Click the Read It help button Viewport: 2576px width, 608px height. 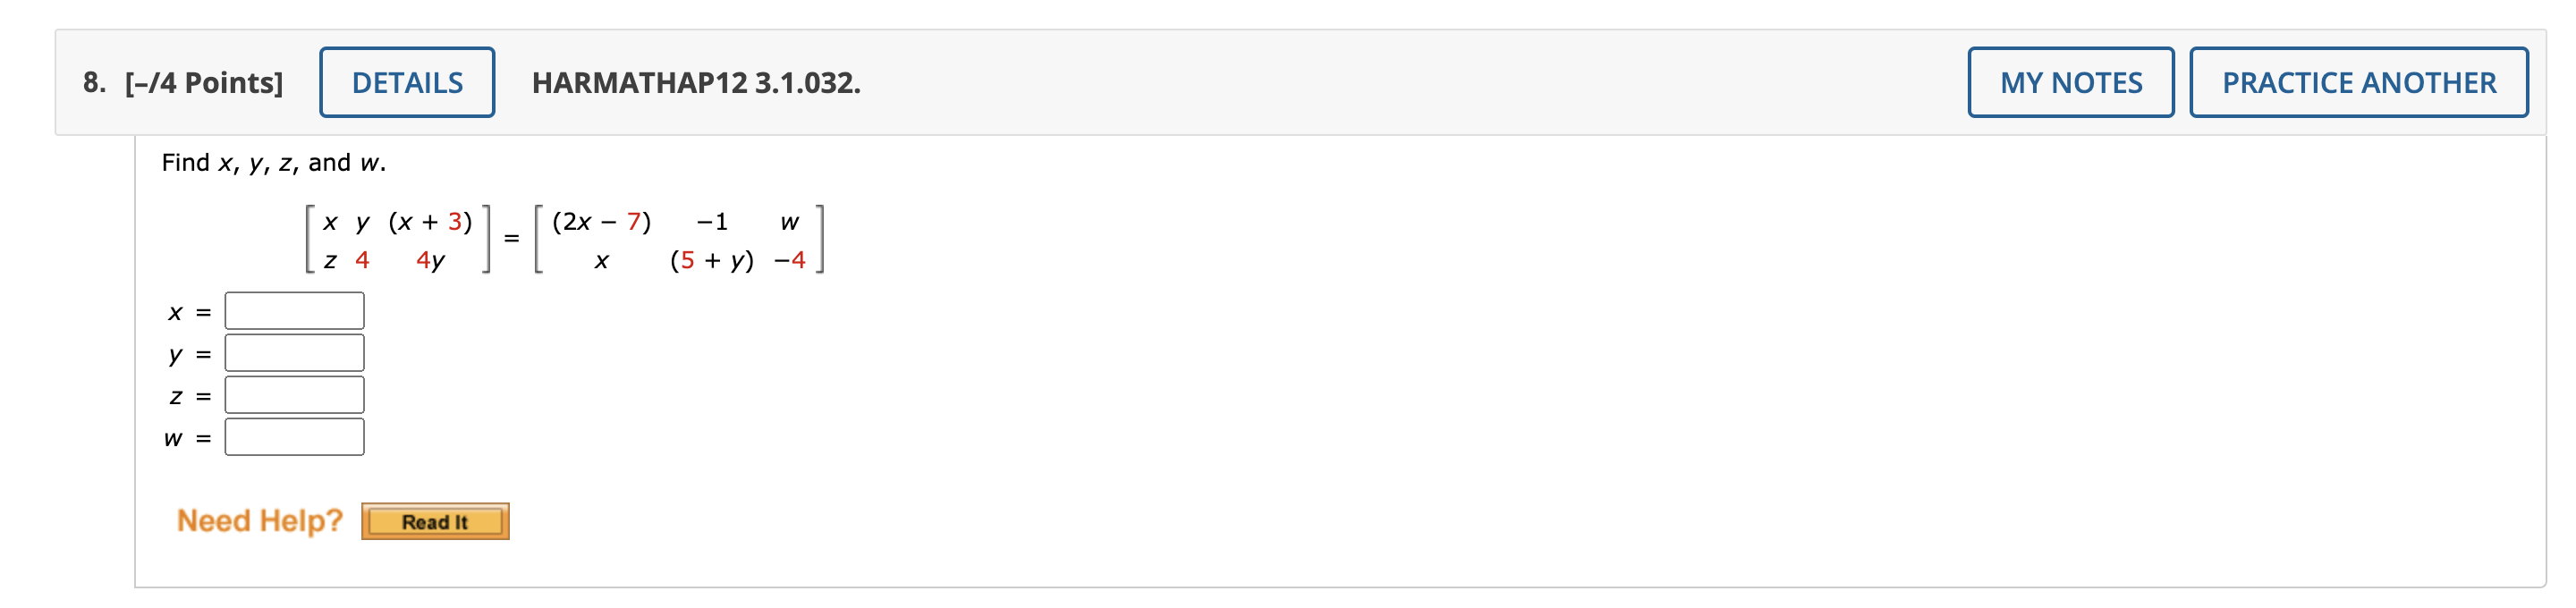(x=433, y=520)
